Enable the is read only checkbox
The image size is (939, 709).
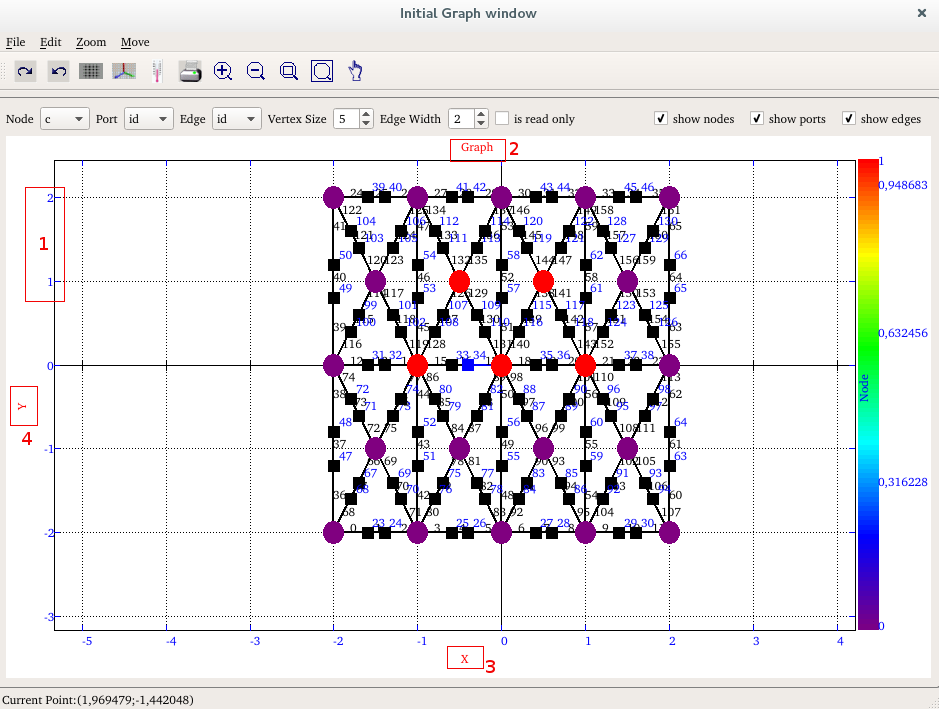[502, 119]
